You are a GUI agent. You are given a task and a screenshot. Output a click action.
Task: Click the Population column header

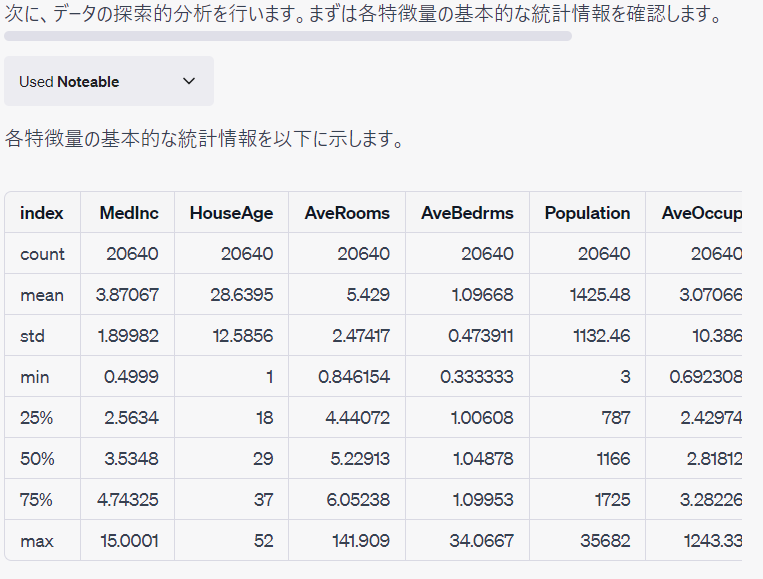(587, 213)
